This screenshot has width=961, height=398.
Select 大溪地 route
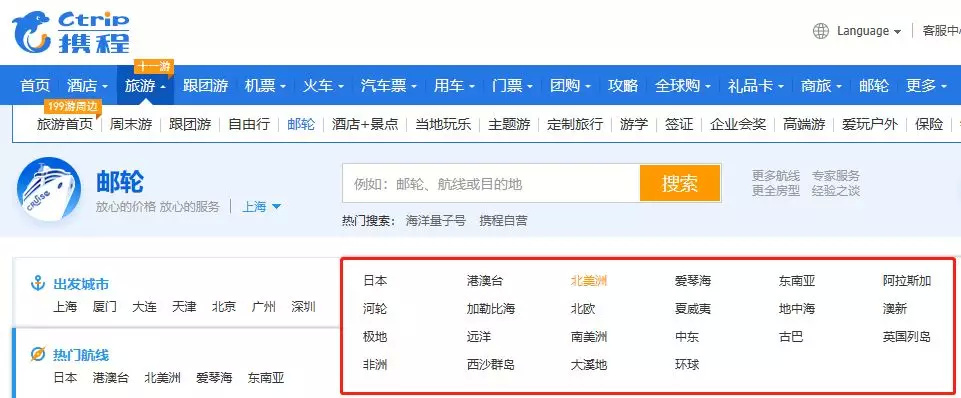pos(588,365)
